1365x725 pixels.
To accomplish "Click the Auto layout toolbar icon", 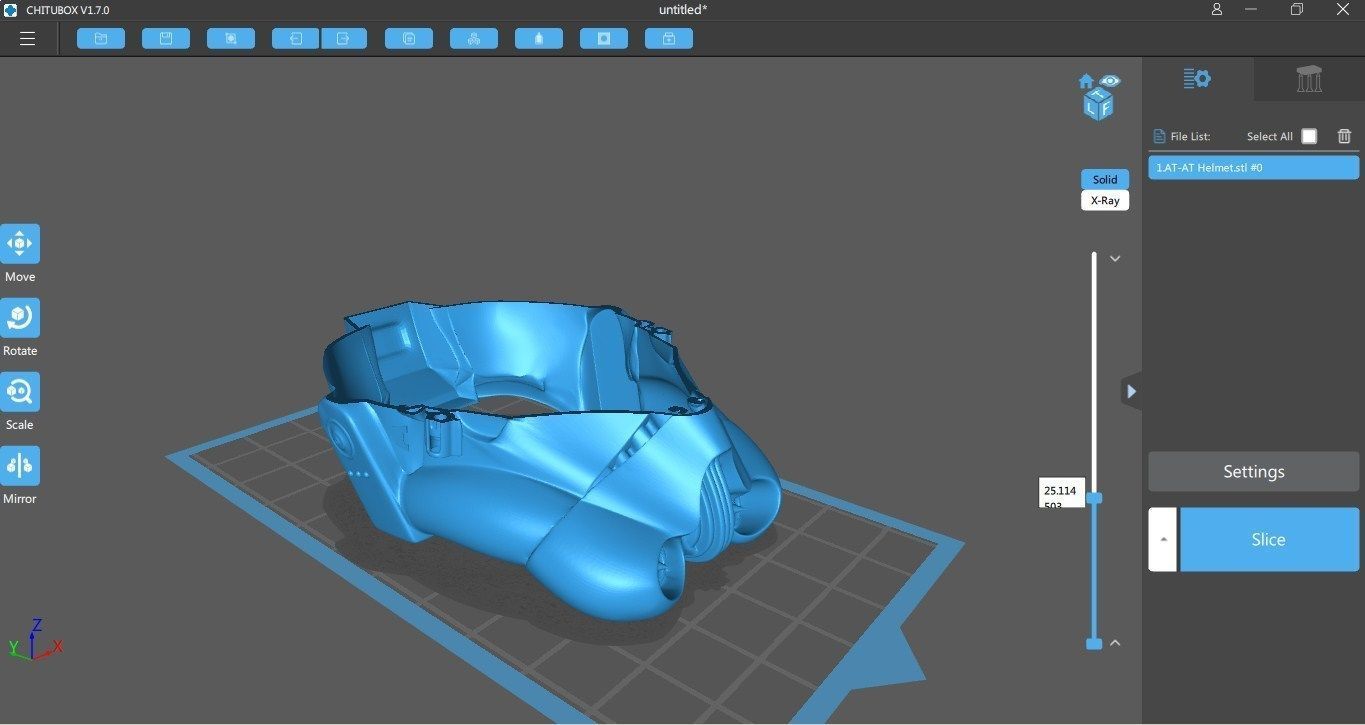I will pos(474,39).
